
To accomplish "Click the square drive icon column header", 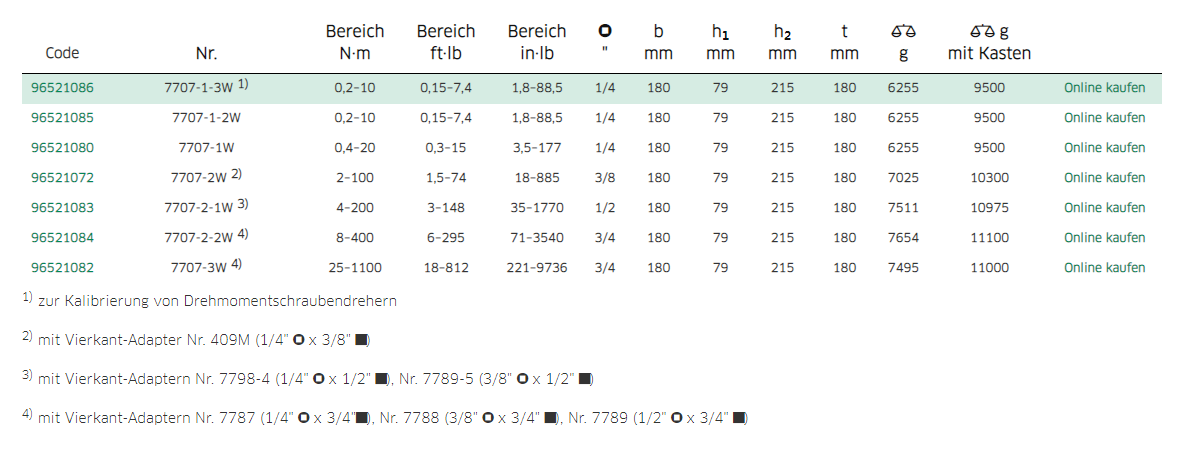I will 605,42.
